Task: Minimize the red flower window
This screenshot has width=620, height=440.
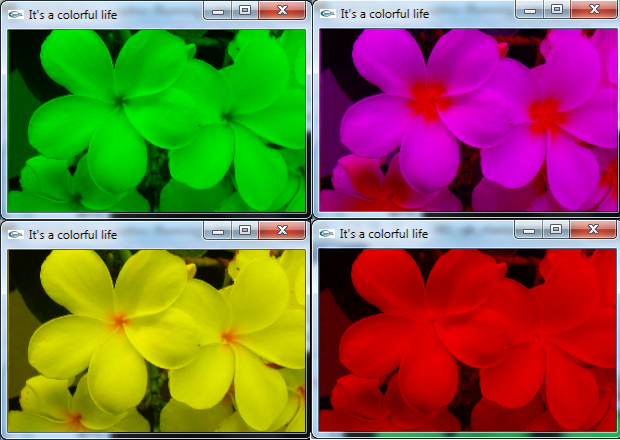Action: tap(529, 230)
